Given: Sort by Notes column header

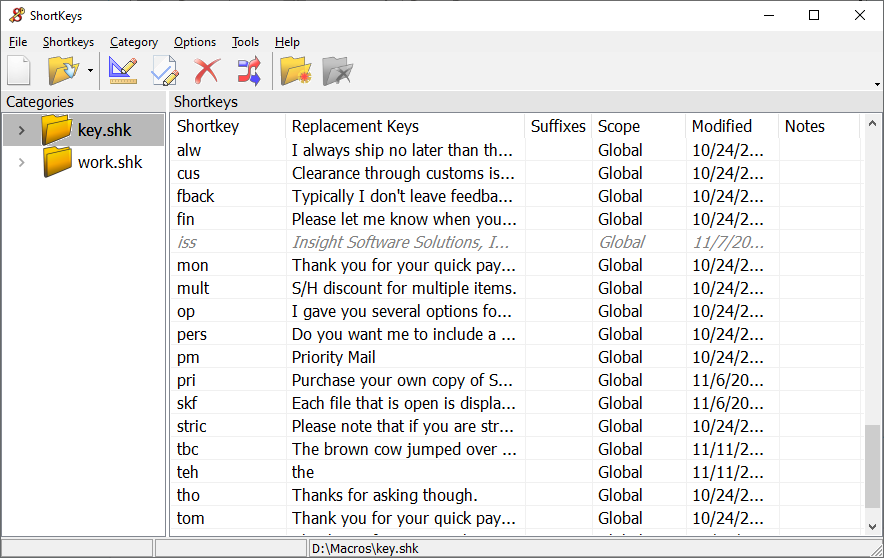Looking at the screenshot, I should (x=819, y=126).
